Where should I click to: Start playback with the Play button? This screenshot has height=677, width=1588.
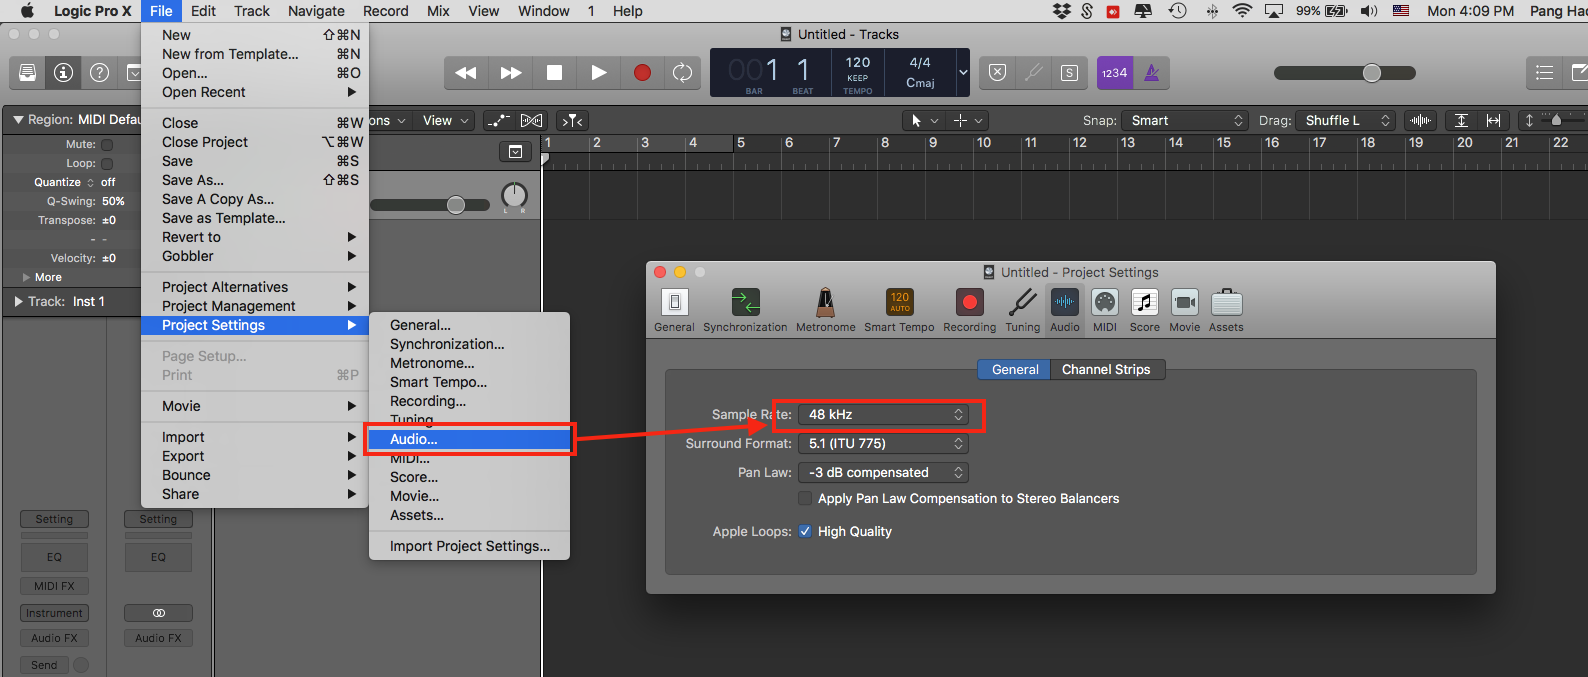coord(598,72)
